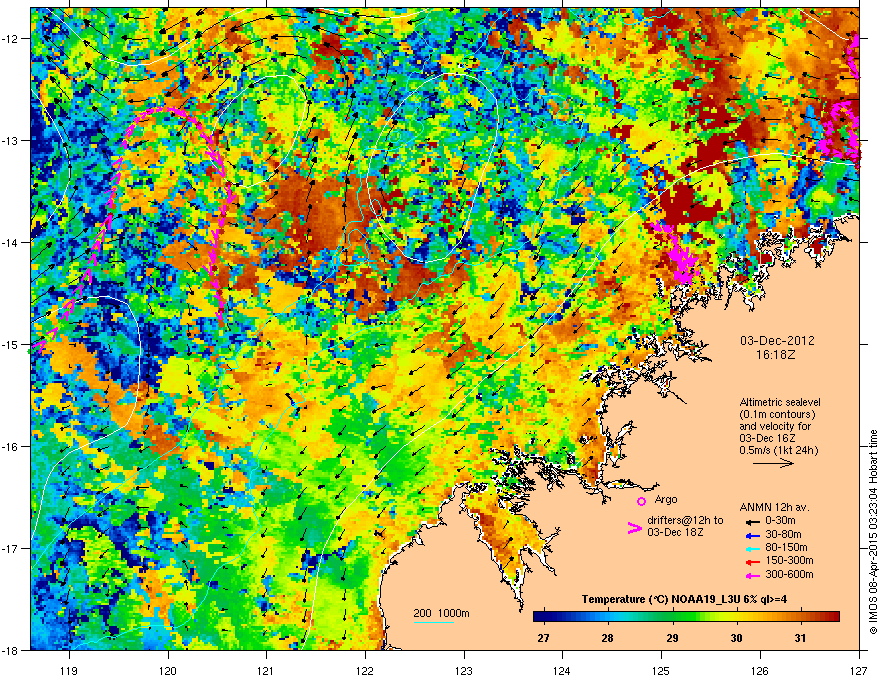This screenshot has height=680, width=880.
Task: Click the '03-Dec 16Z' velocity date text
Action: click(x=768, y=438)
